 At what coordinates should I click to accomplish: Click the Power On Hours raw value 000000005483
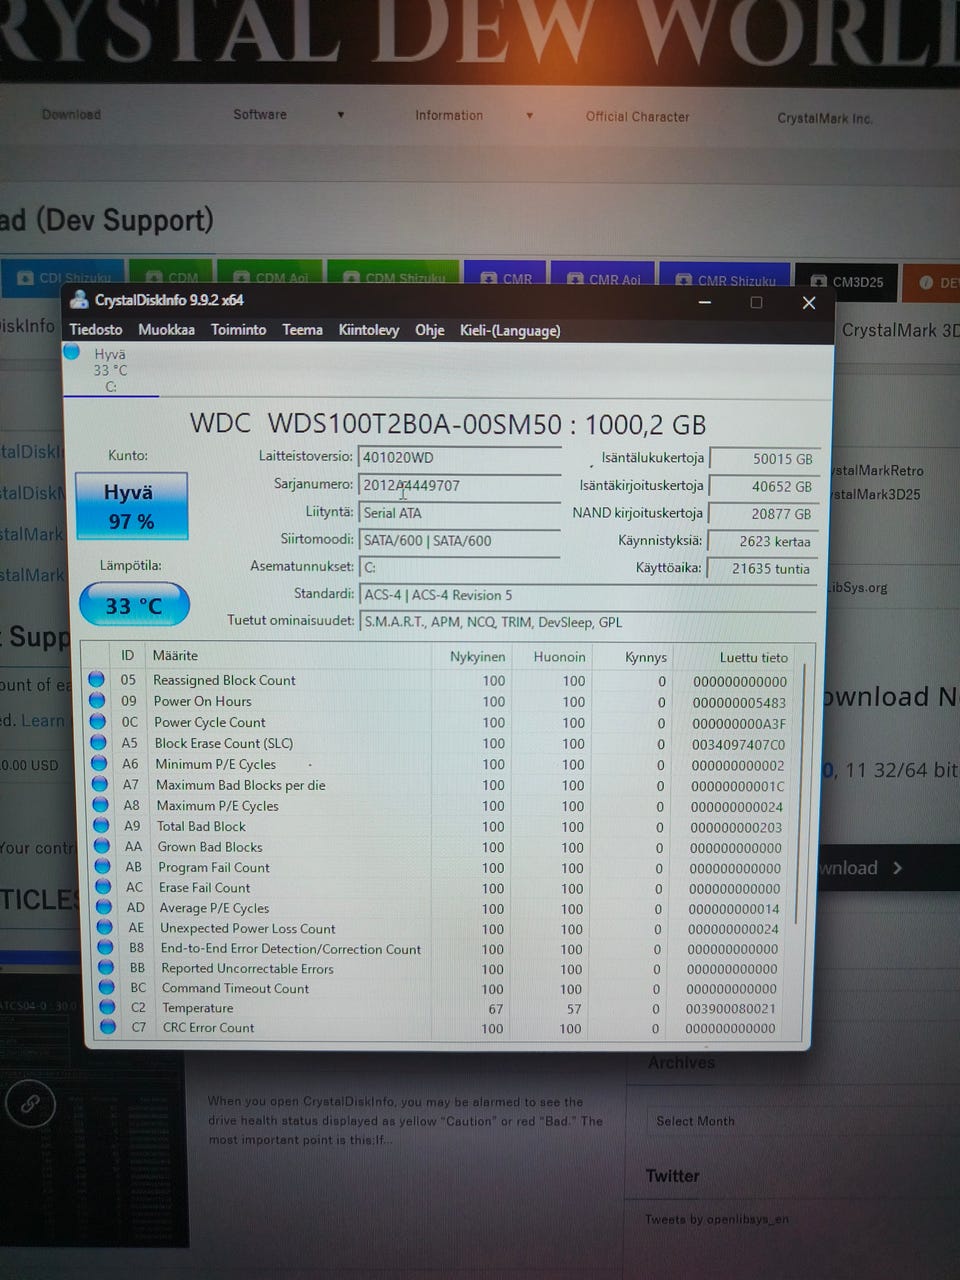[739, 702]
